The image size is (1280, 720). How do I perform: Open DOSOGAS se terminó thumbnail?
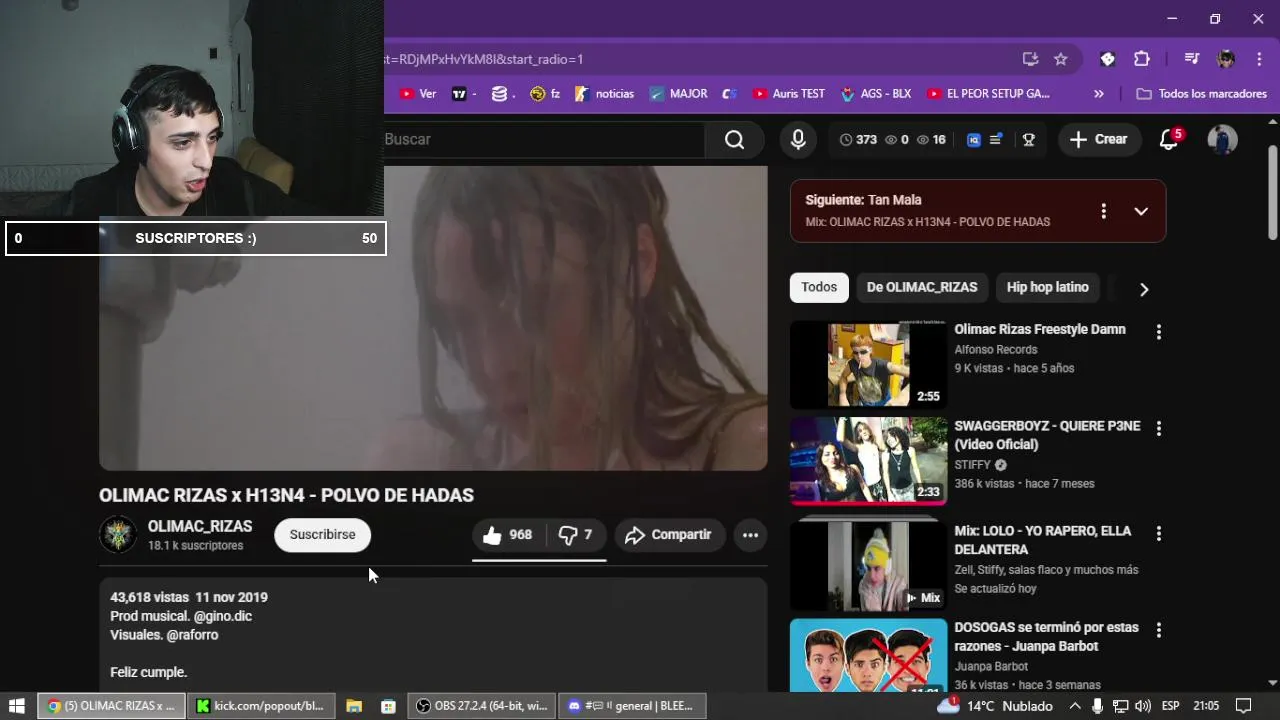868,655
